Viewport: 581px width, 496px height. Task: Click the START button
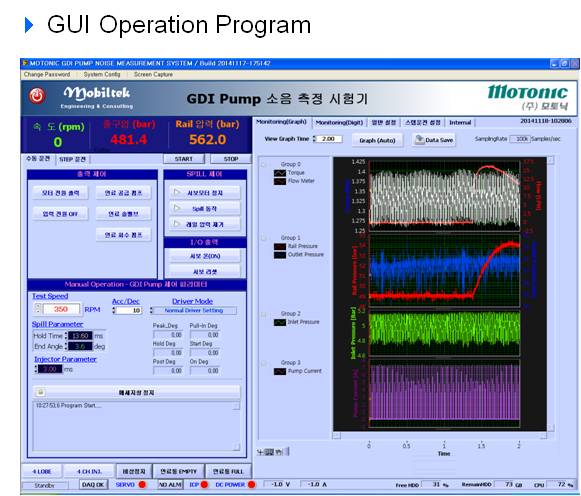pos(184,159)
